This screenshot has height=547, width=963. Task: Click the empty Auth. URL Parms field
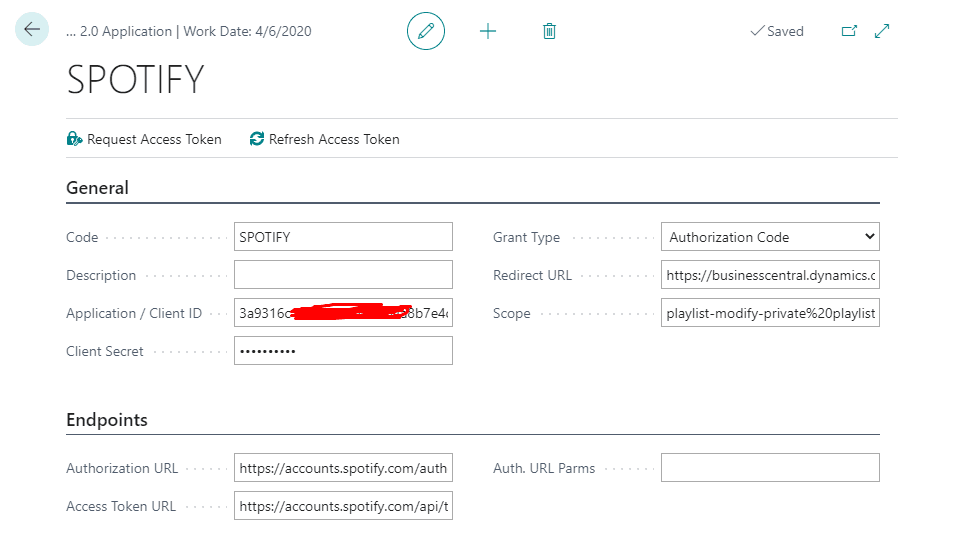(x=770, y=468)
